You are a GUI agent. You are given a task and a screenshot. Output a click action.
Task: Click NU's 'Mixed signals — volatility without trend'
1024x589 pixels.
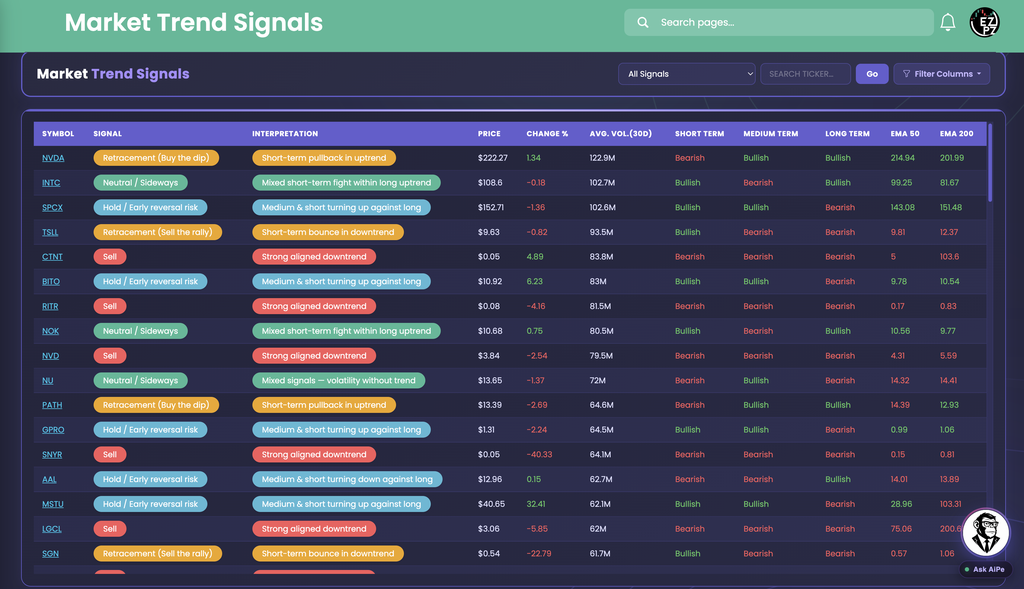(x=338, y=381)
